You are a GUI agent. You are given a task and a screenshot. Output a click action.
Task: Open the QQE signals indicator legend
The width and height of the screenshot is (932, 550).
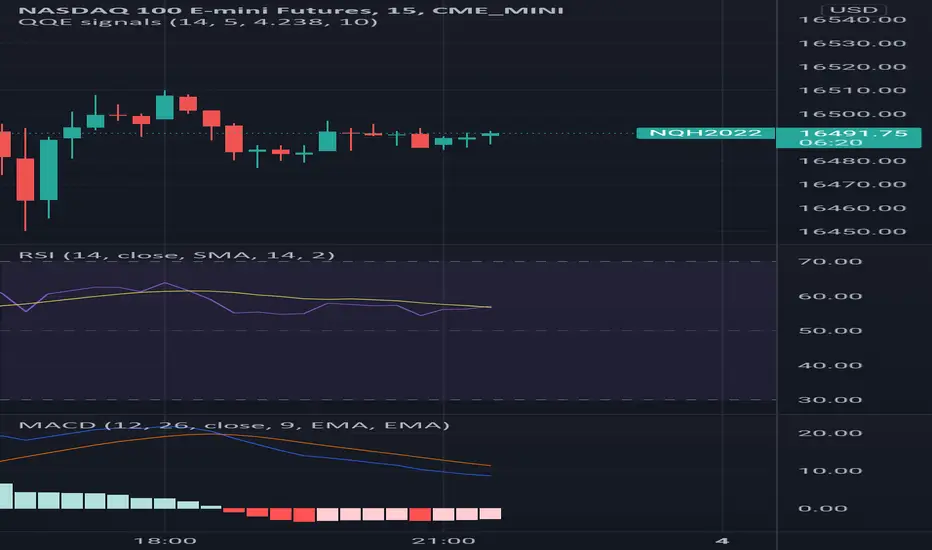tap(198, 22)
